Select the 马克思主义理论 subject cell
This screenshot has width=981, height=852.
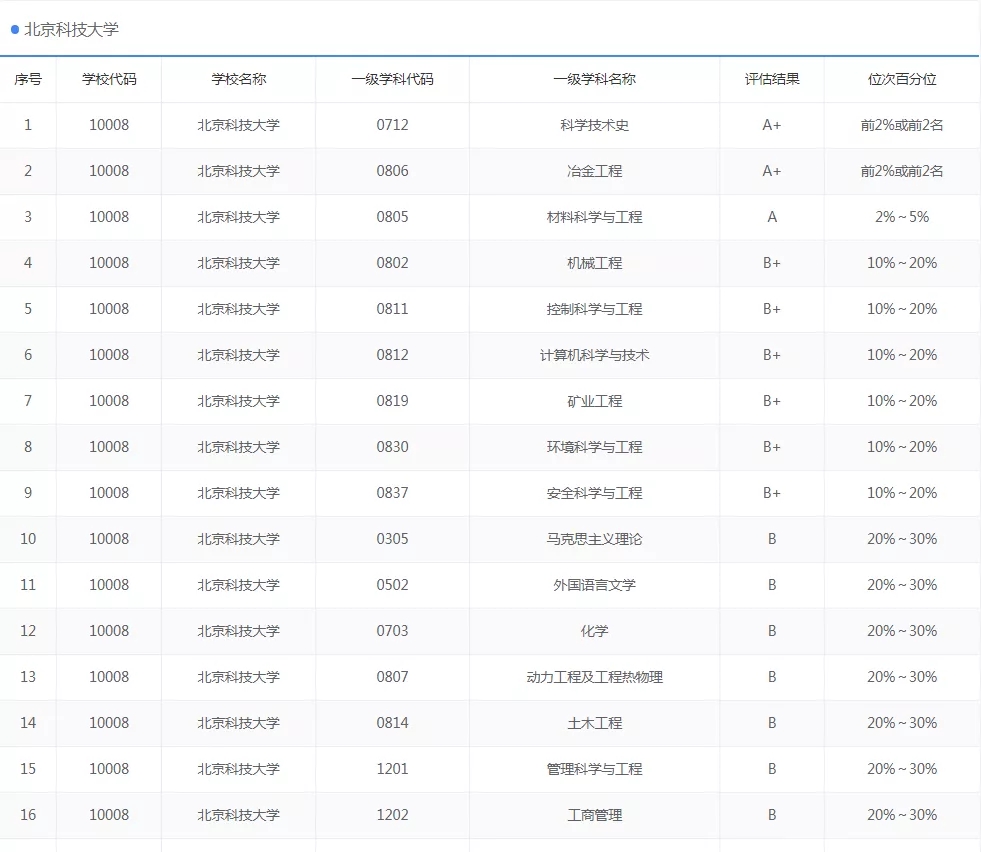click(594, 539)
